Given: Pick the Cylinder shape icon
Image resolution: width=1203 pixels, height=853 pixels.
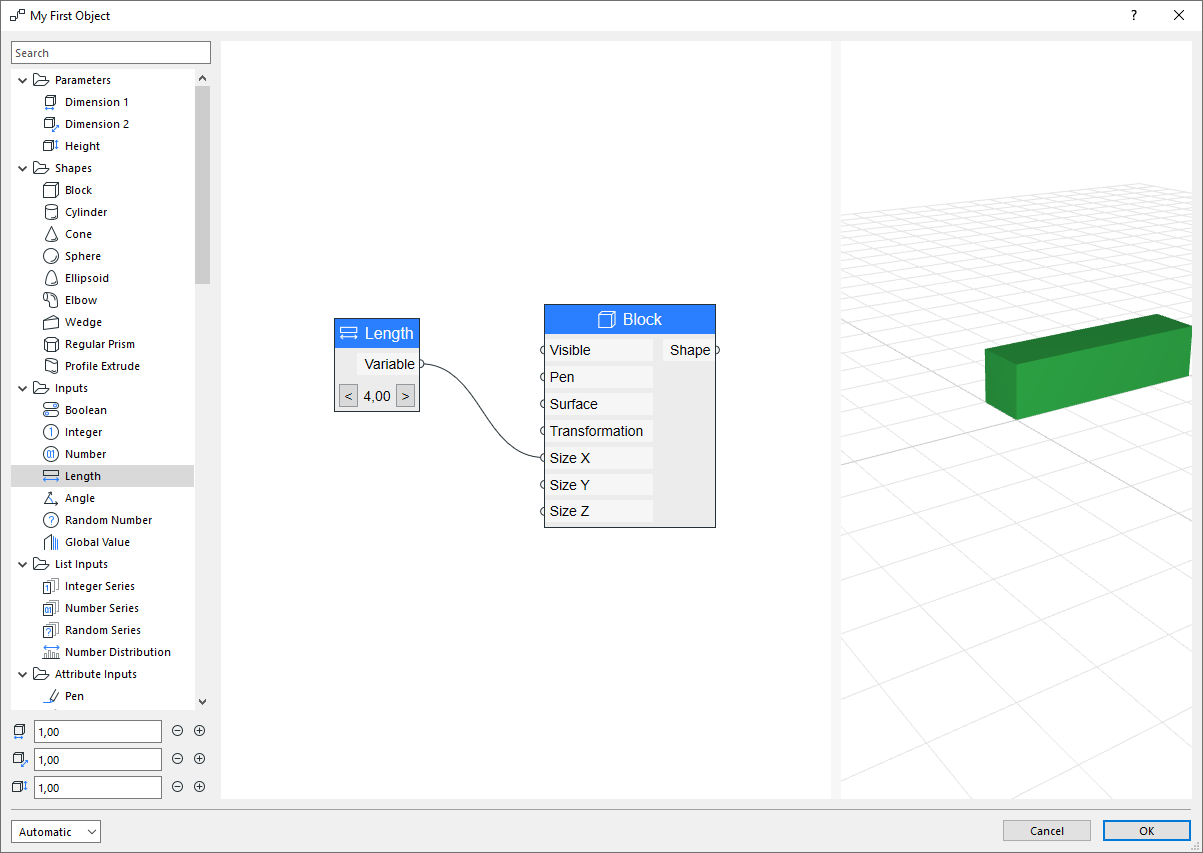Looking at the screenshot, I should tap(51, 212).
